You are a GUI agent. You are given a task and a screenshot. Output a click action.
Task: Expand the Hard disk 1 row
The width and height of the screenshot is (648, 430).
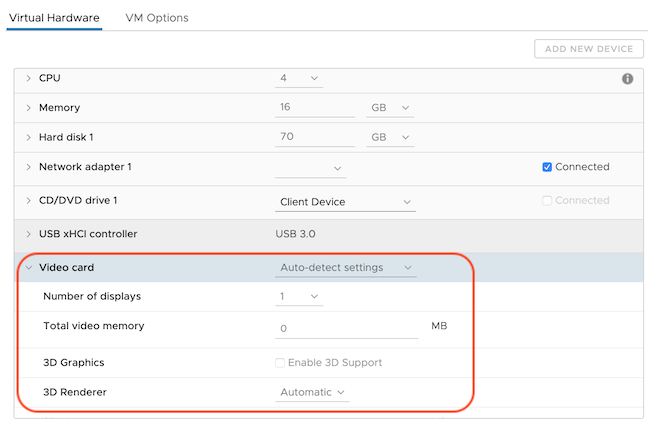[28, 137]
